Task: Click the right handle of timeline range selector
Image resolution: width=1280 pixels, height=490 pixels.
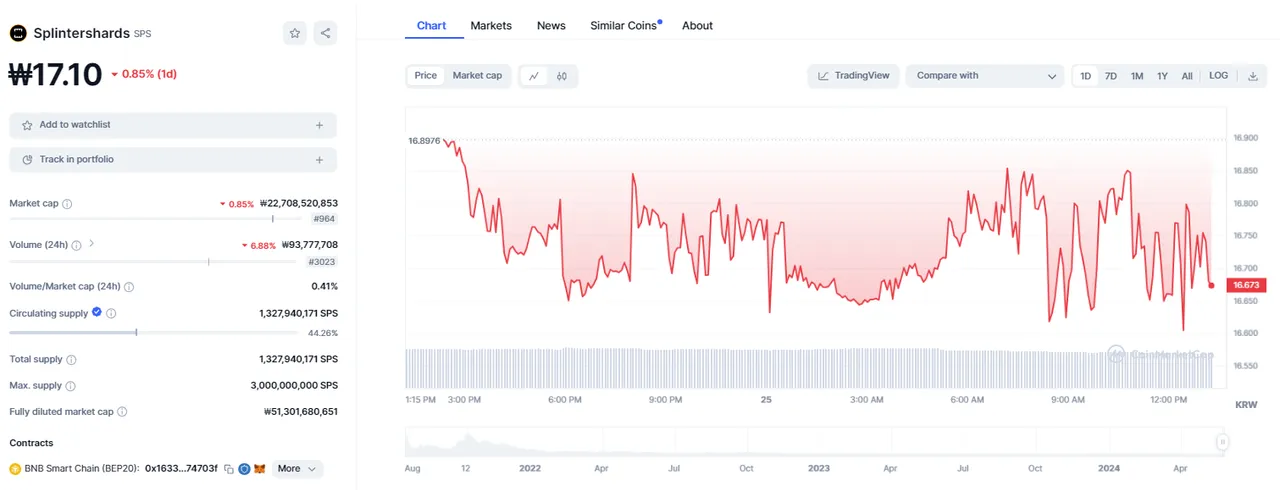Action: point(1221,442)
